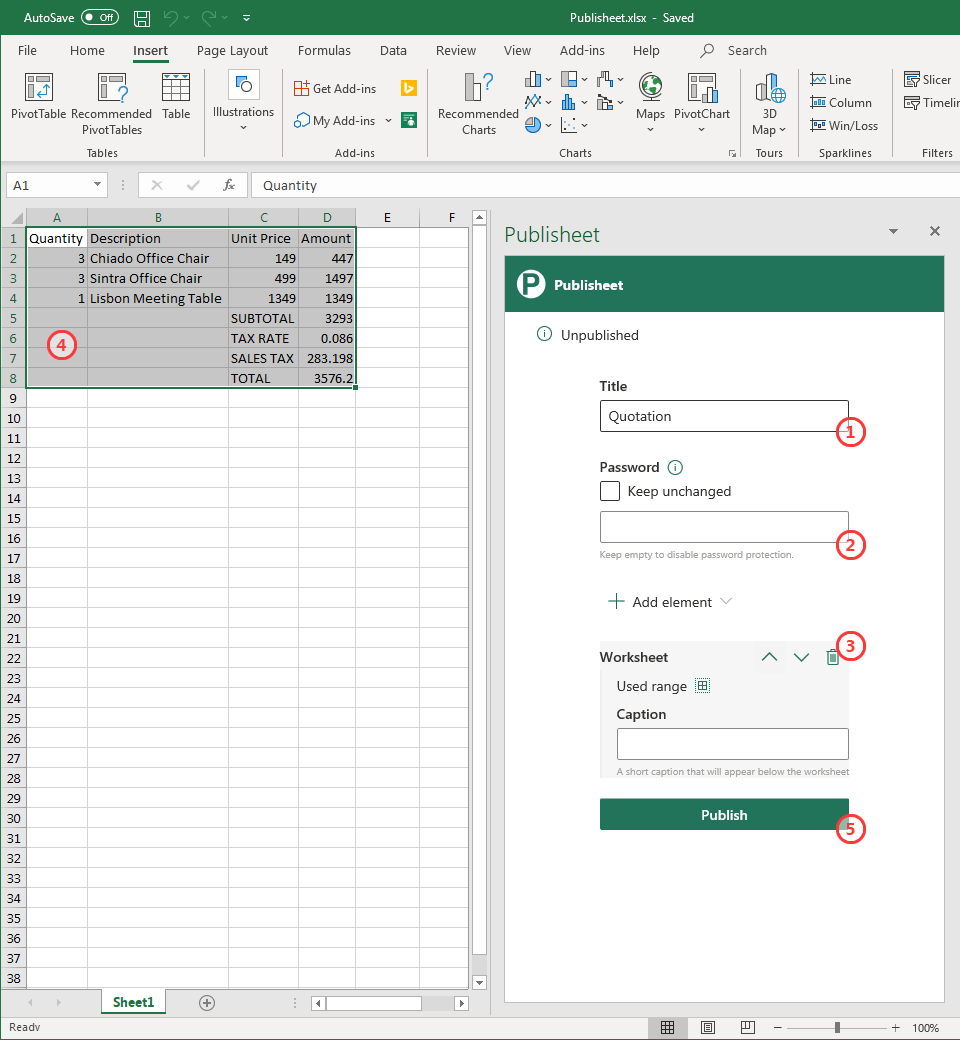The width and height of the screenshot is (960, 1040).
Task: Click the password info icon
Action: tap(675, 468)
